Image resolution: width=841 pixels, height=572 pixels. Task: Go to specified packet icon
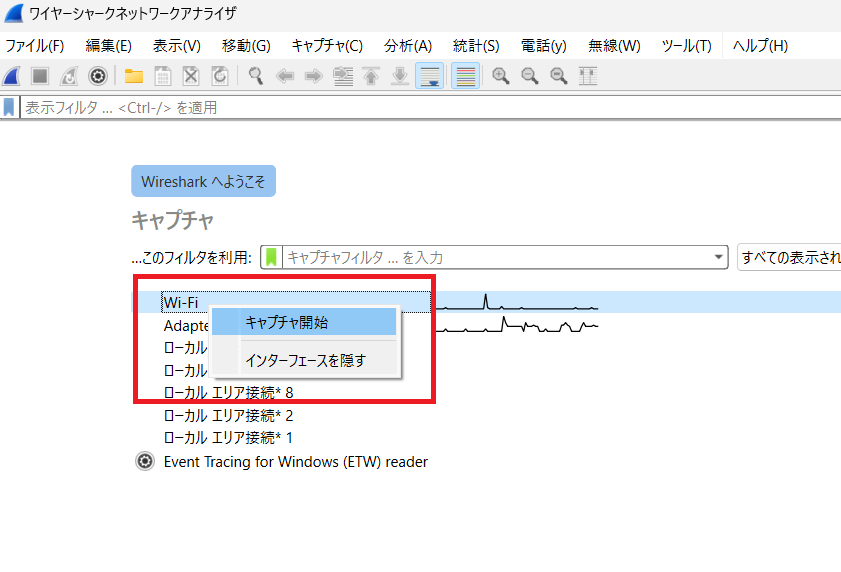343,76
